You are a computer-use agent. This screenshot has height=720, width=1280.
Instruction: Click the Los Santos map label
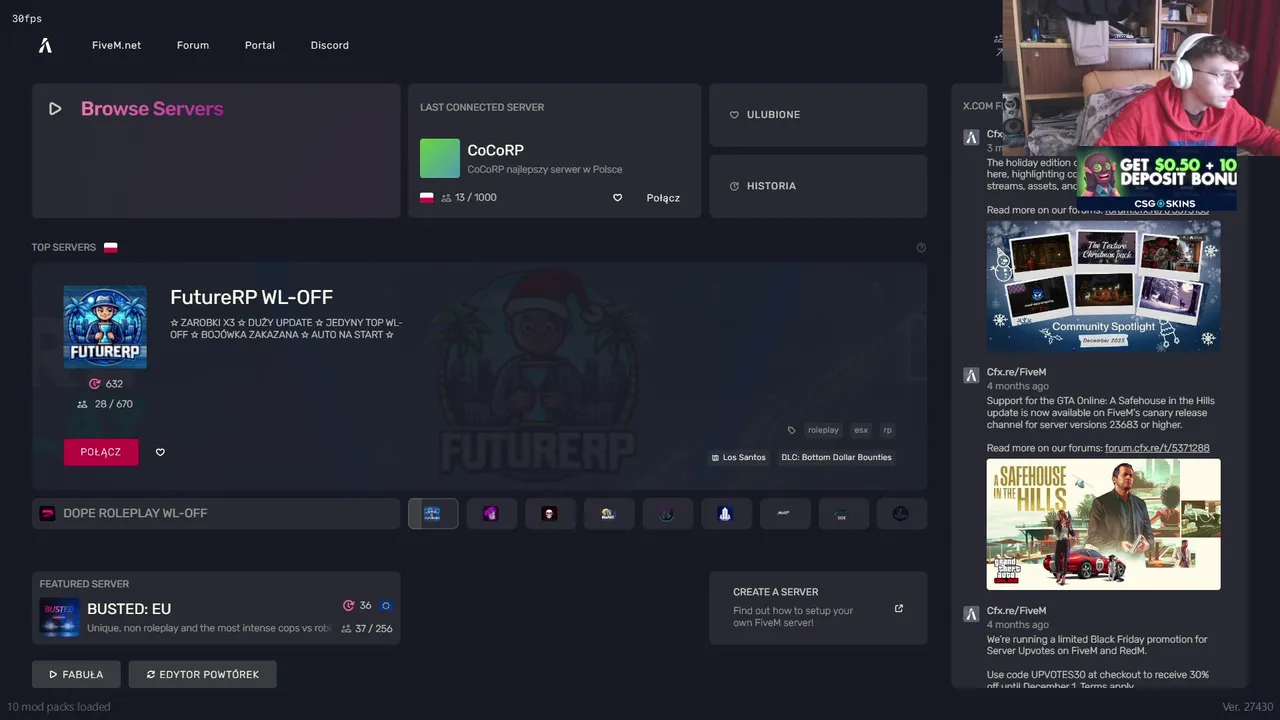[738, 457]
